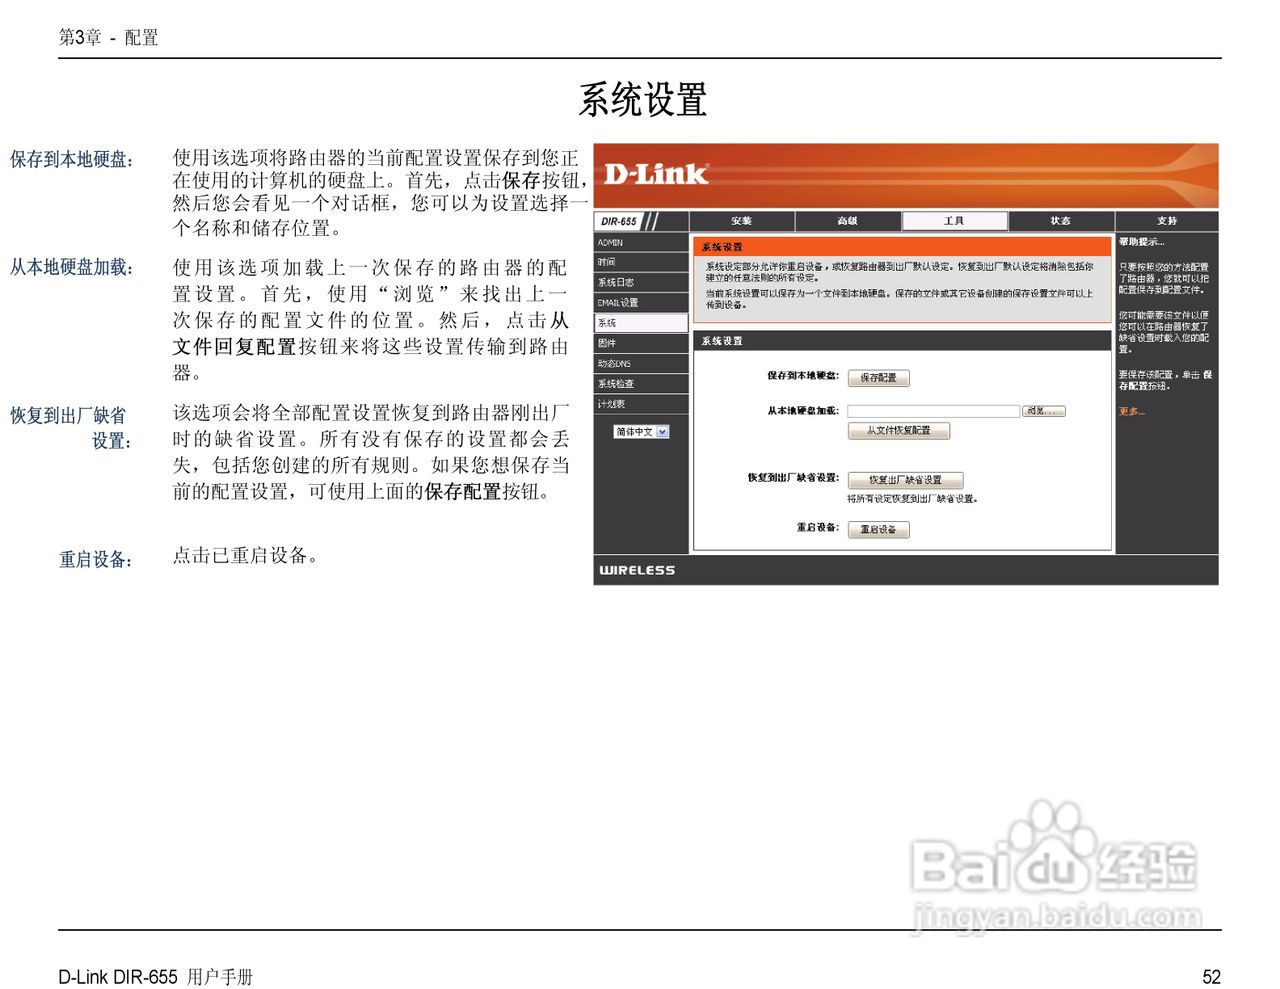Click the 更多... help link
The height and width of the screenshot is (989, 1280).
[x=1132, y=411]
